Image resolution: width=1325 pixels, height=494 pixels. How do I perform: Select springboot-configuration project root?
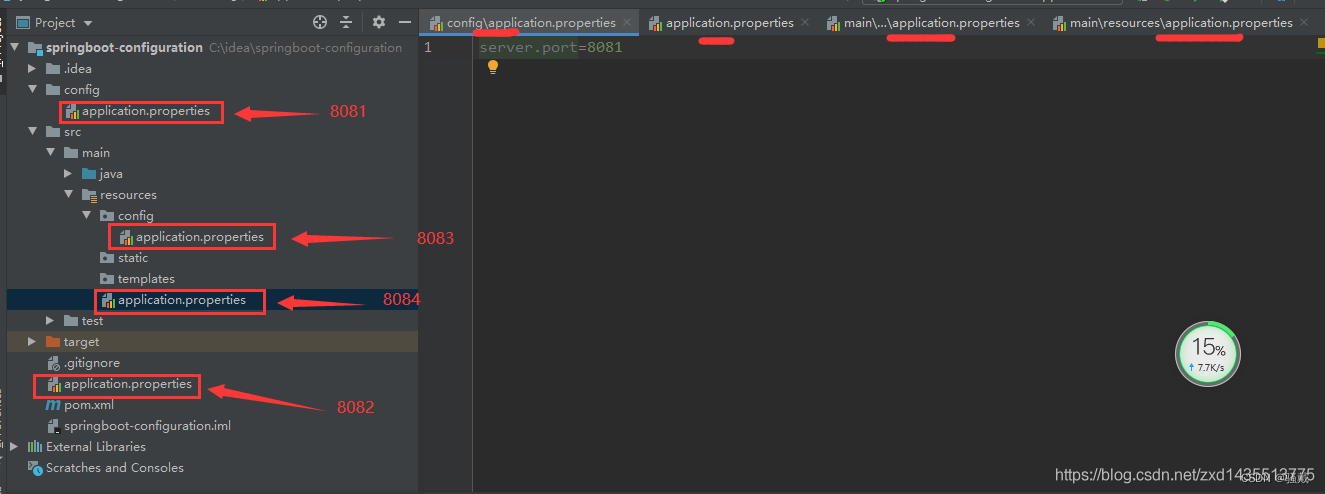124,47
